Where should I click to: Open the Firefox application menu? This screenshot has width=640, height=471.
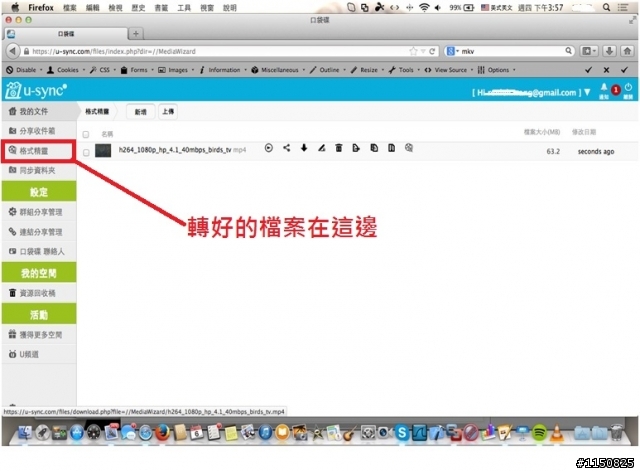41,7
